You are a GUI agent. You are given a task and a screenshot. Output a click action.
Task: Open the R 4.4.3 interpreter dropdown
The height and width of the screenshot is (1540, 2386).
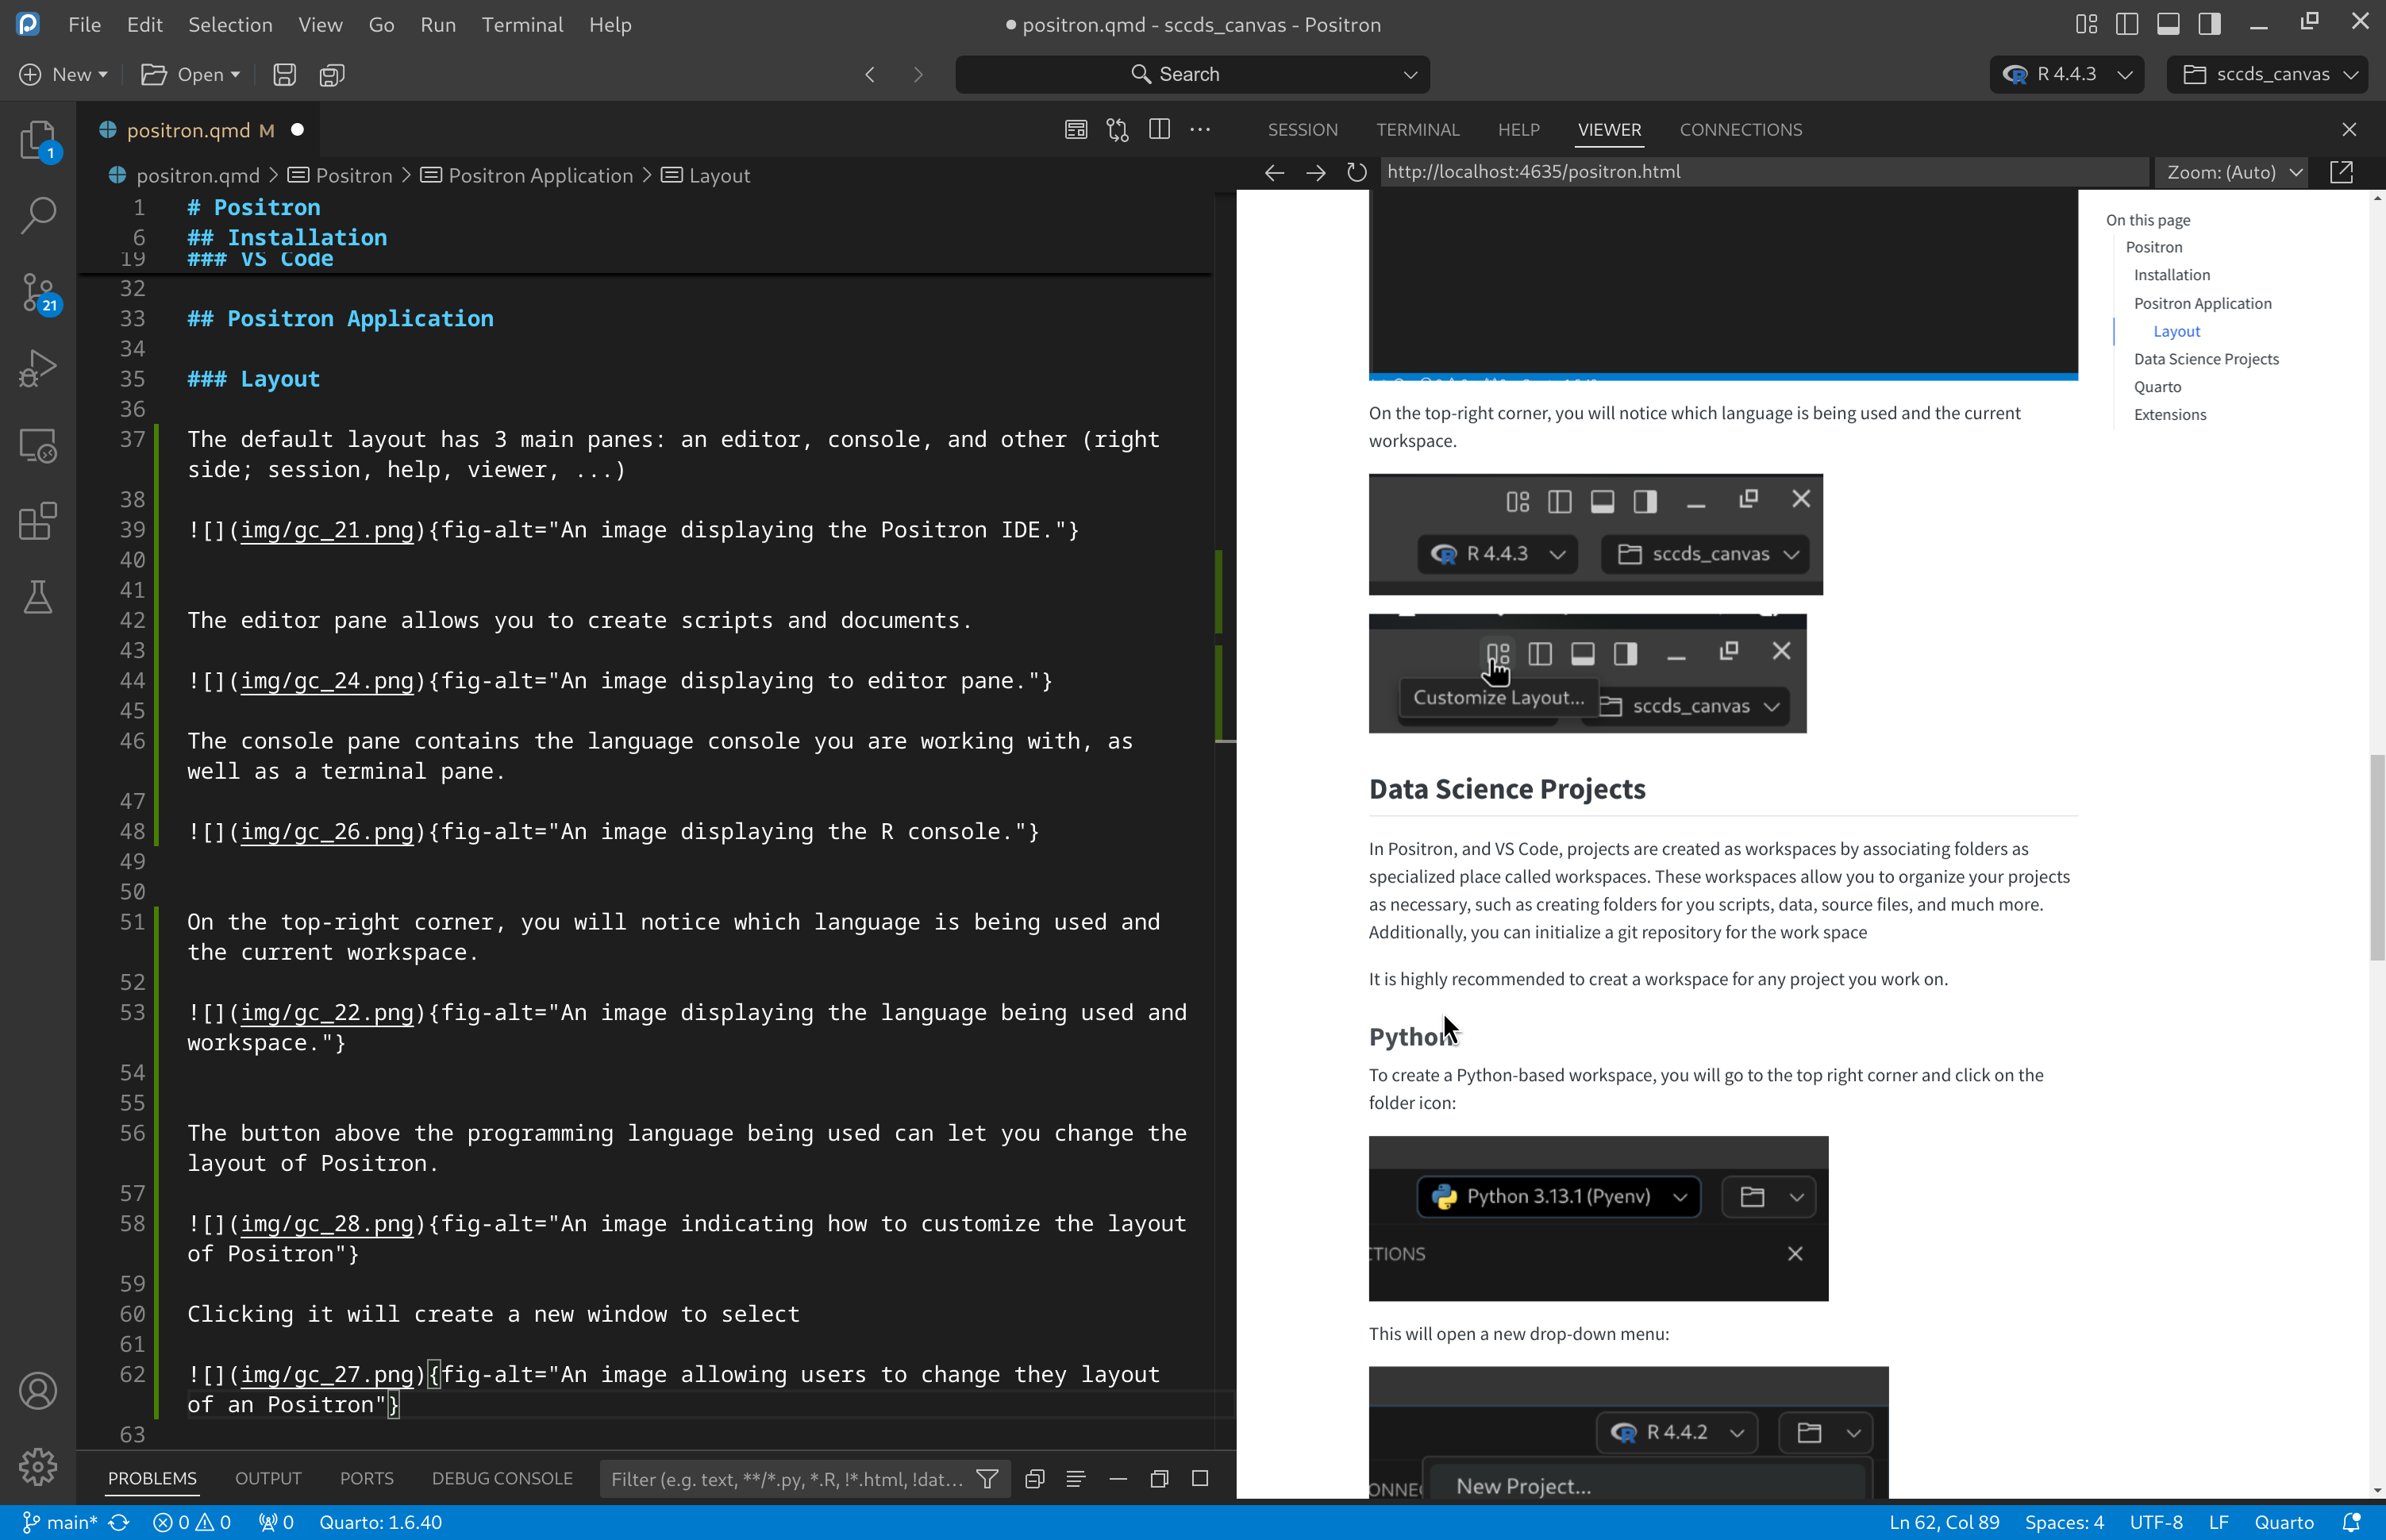pos(2066,75)
